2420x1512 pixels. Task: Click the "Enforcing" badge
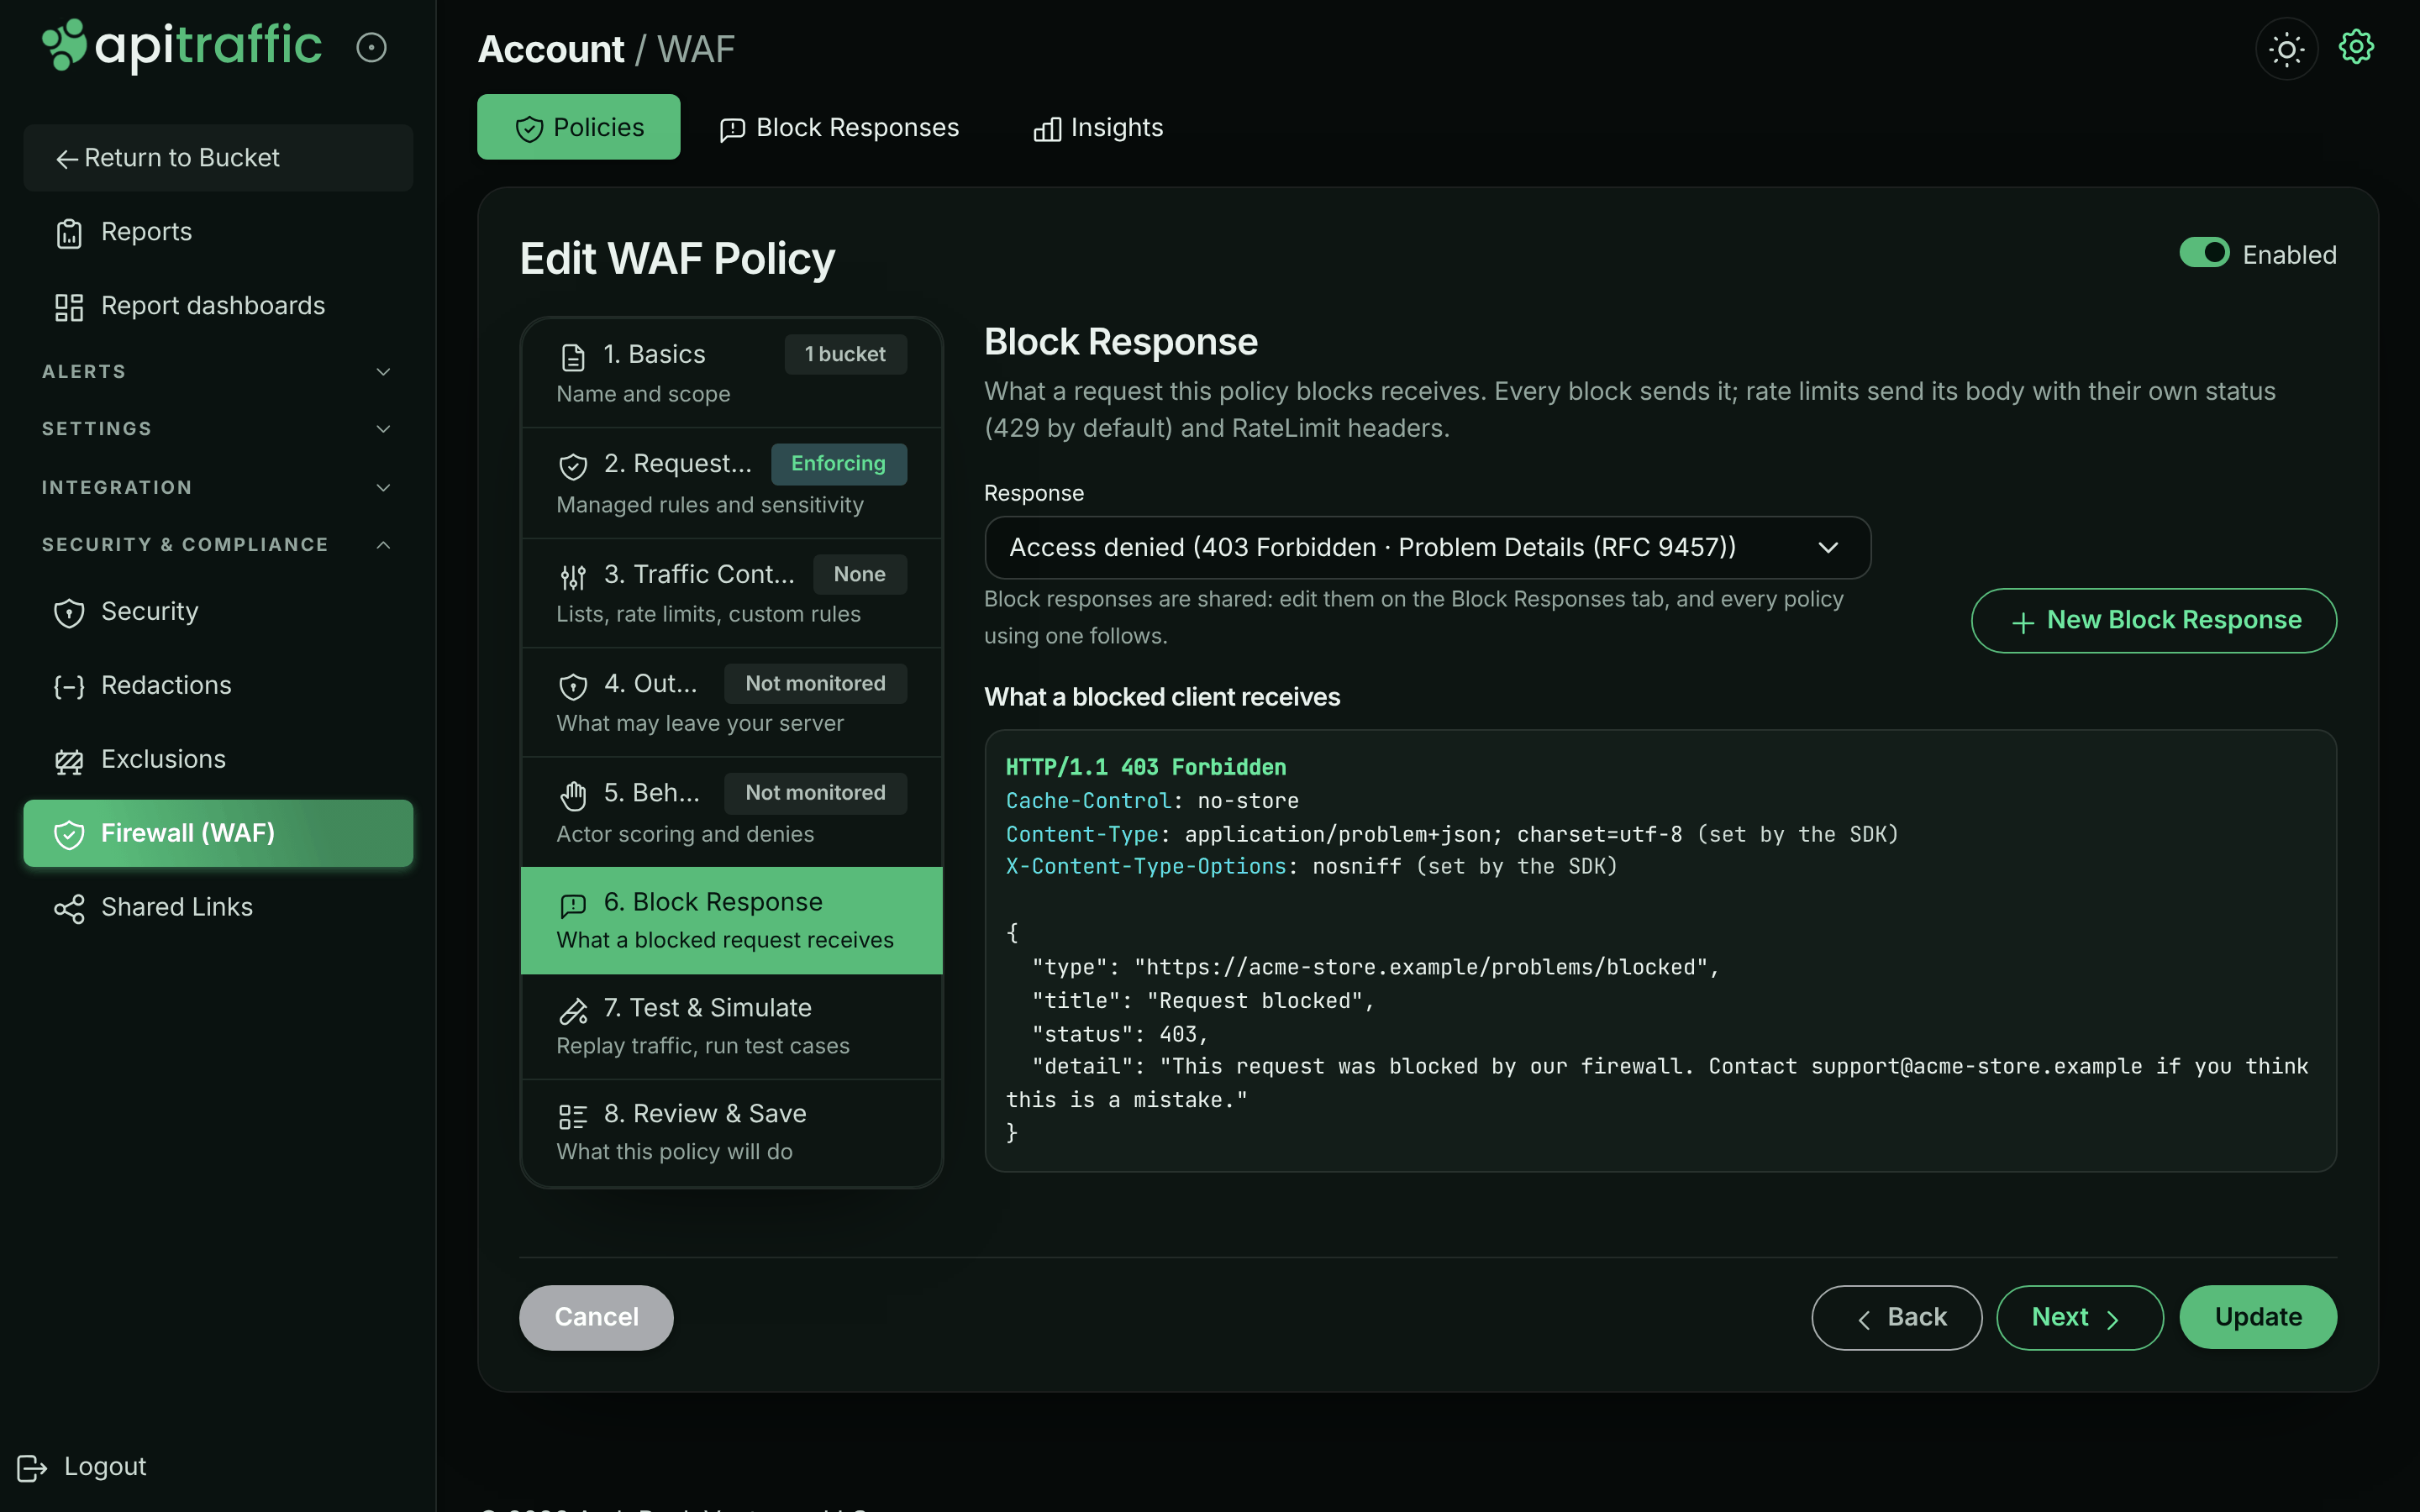[x=838, y=464]
